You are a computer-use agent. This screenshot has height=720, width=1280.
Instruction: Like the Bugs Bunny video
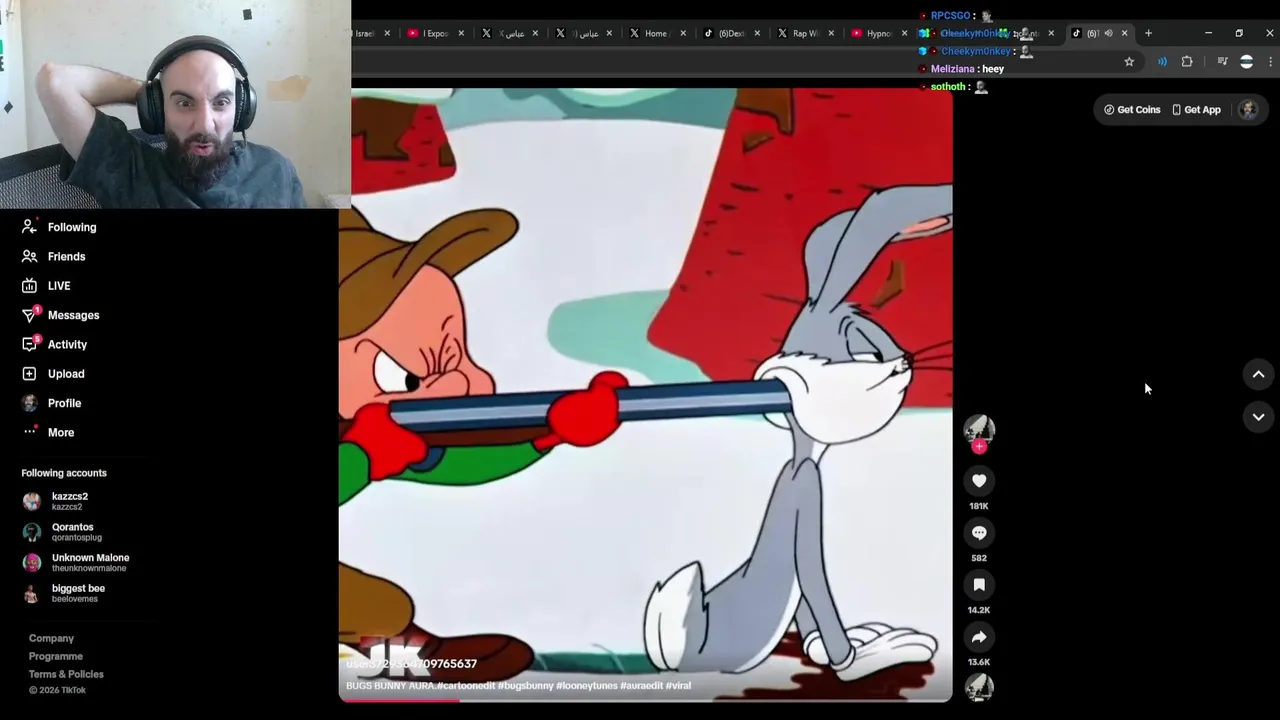tap(979, 481)
